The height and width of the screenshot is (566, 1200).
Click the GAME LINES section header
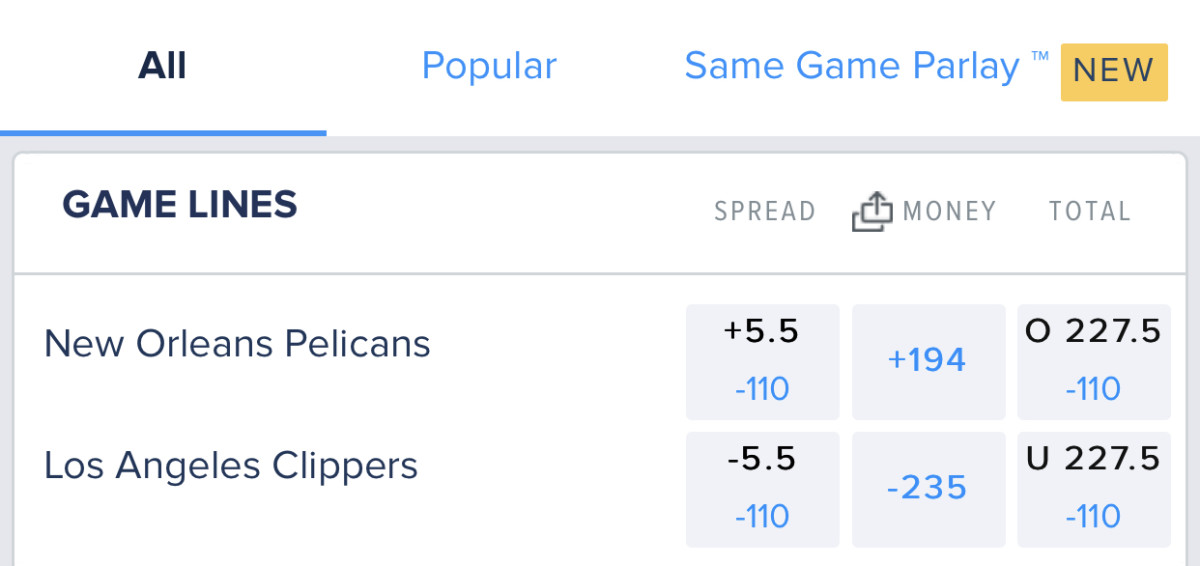pyautogui.click(x=180, y=205)
